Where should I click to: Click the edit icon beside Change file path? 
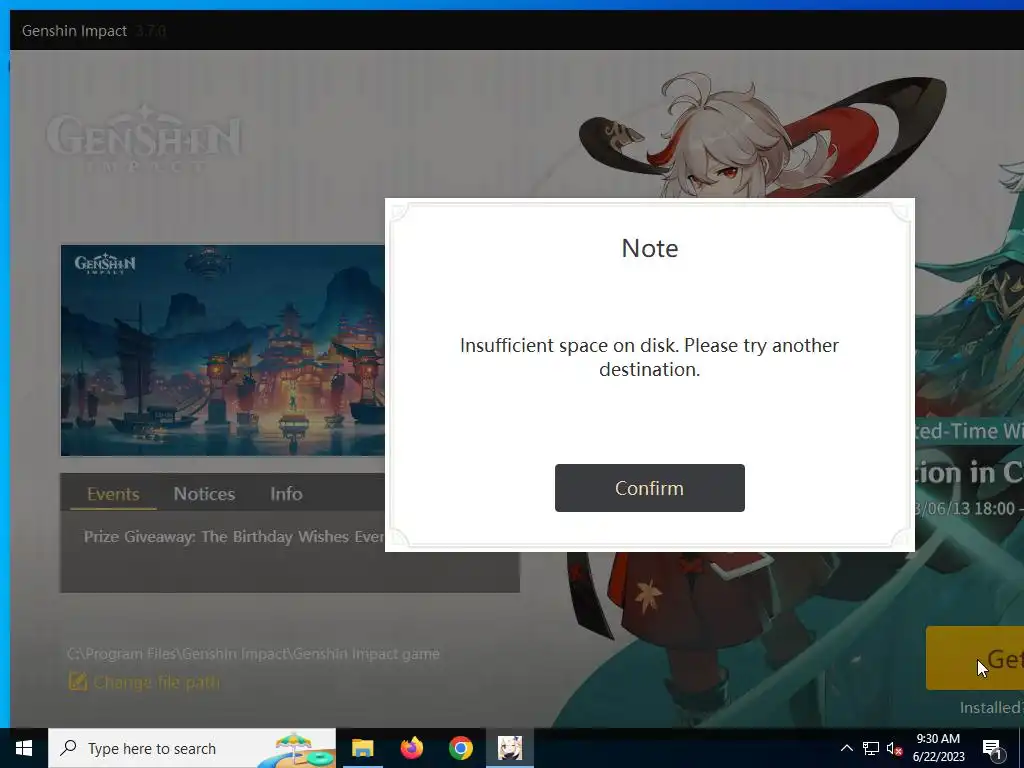(x=78, y=682)
